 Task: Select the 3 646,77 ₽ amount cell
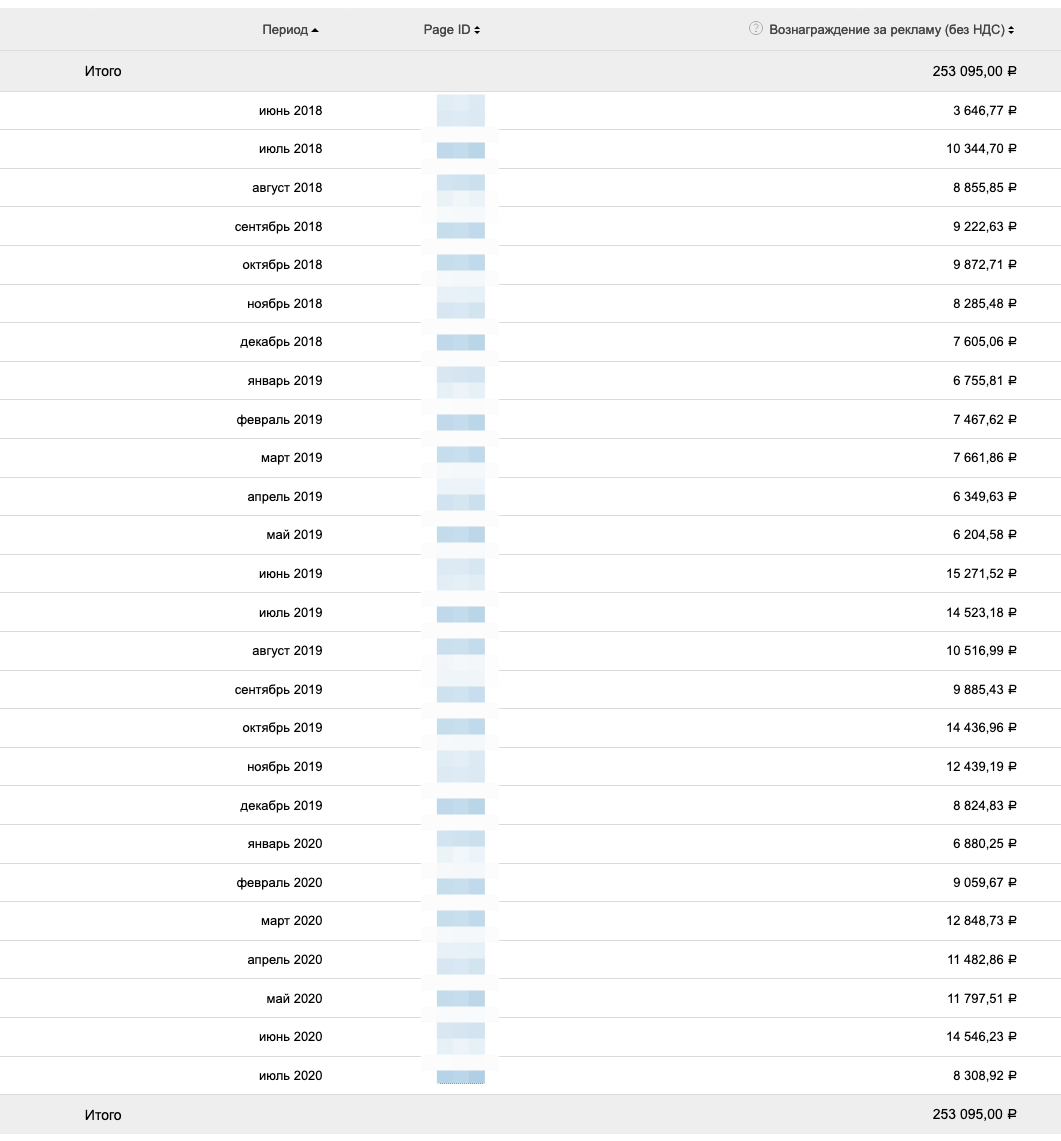984,111
